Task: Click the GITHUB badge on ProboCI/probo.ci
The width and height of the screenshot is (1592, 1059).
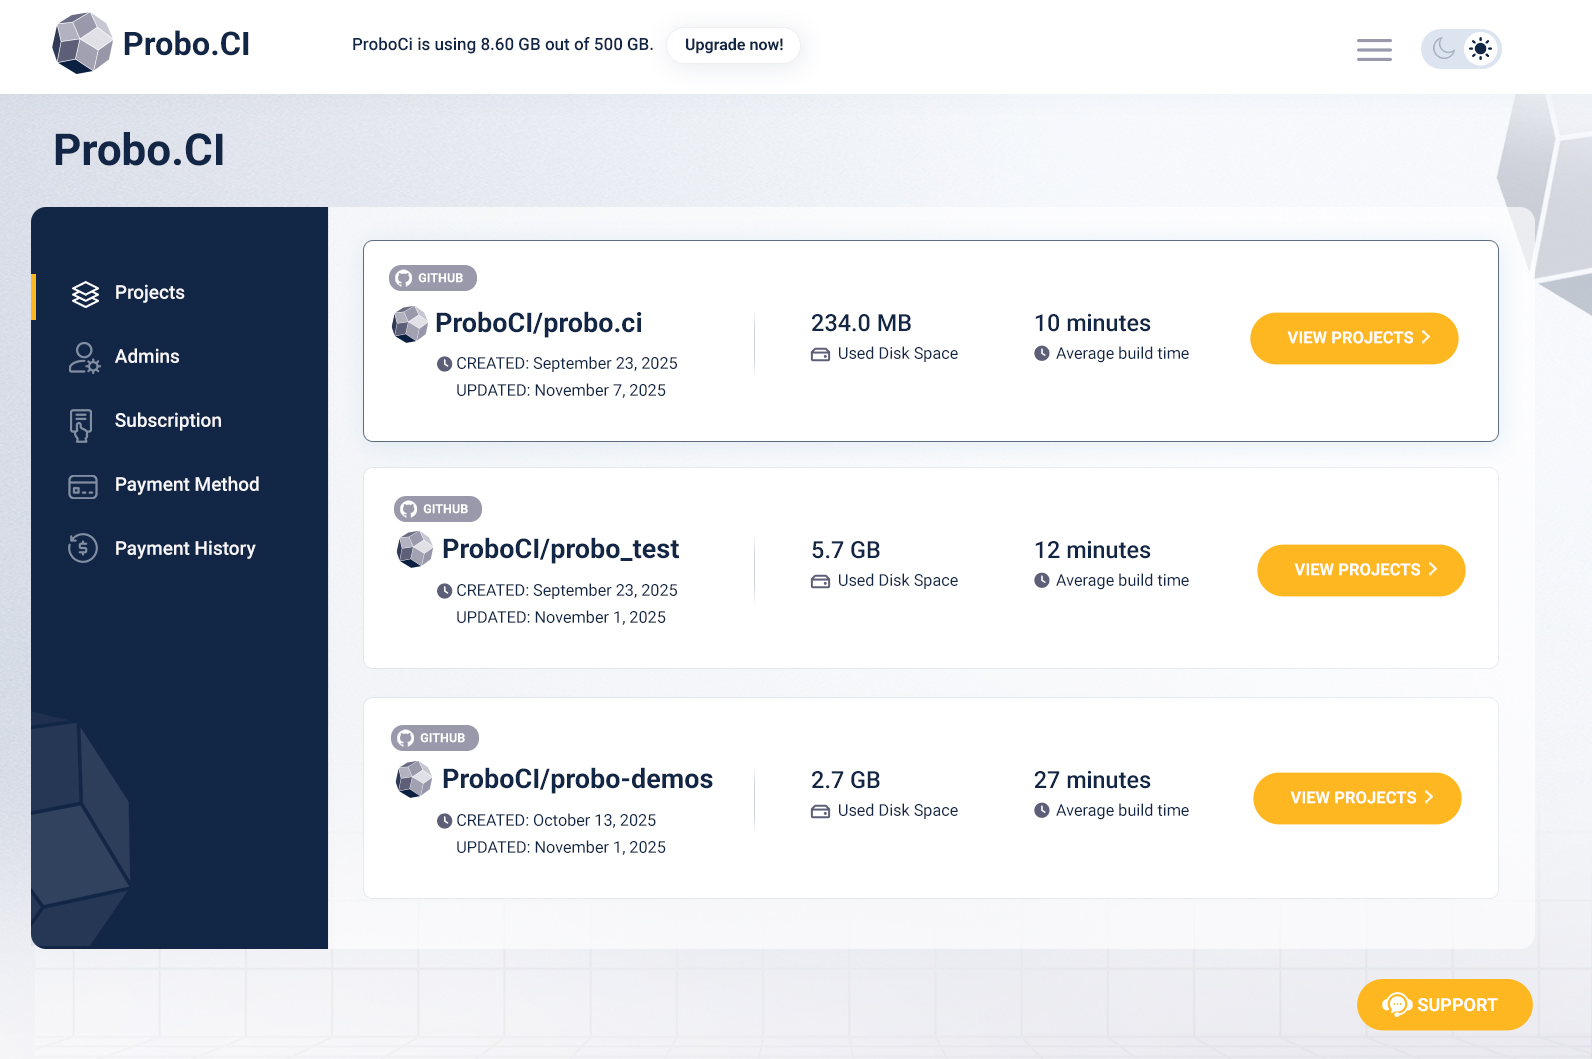Action: [x=433, y=278]
